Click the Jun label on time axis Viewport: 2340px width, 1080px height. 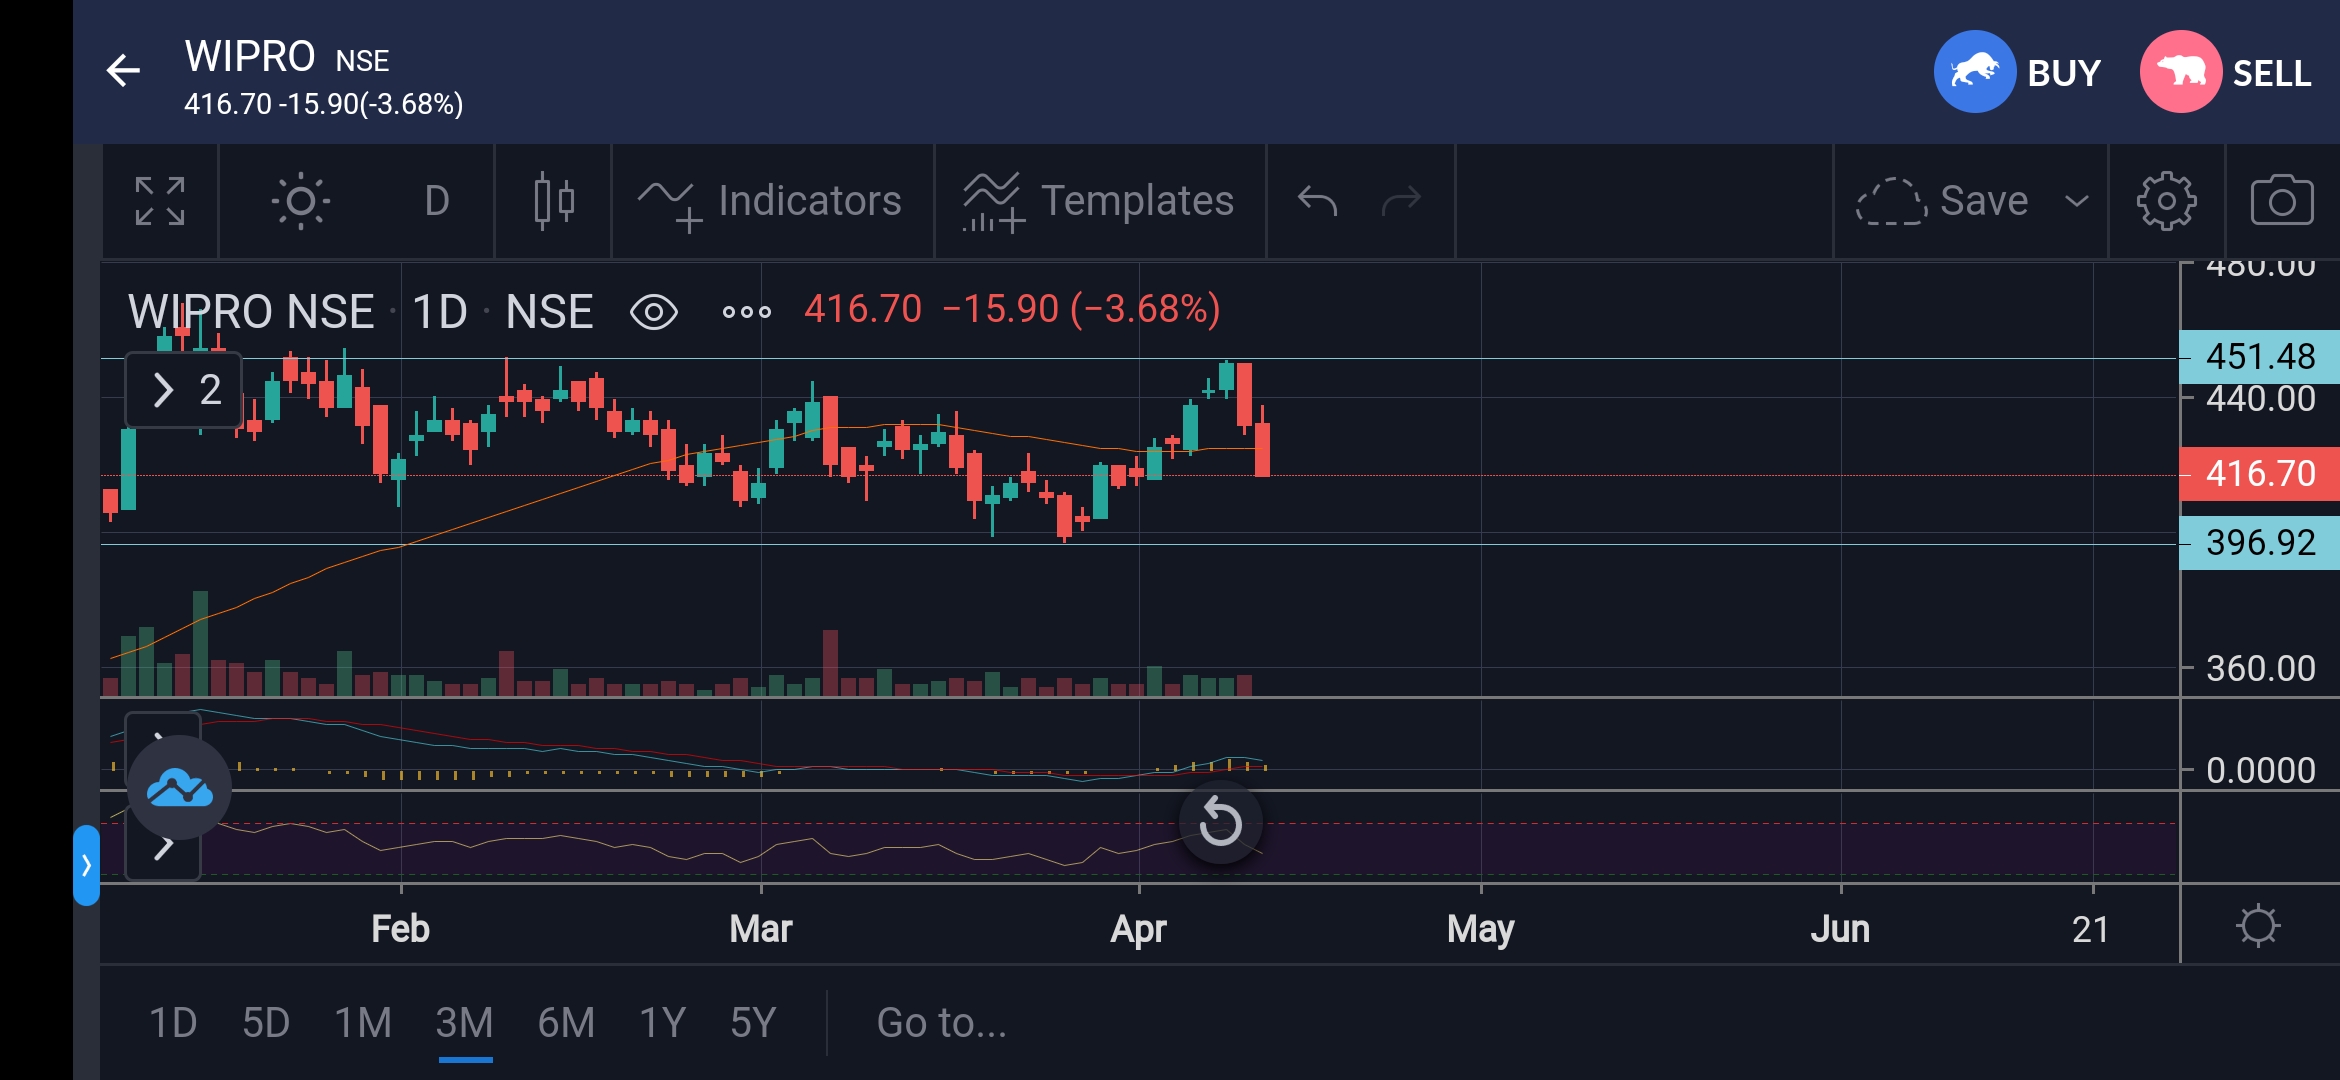pyautogui.click(x=1840, y=929)
